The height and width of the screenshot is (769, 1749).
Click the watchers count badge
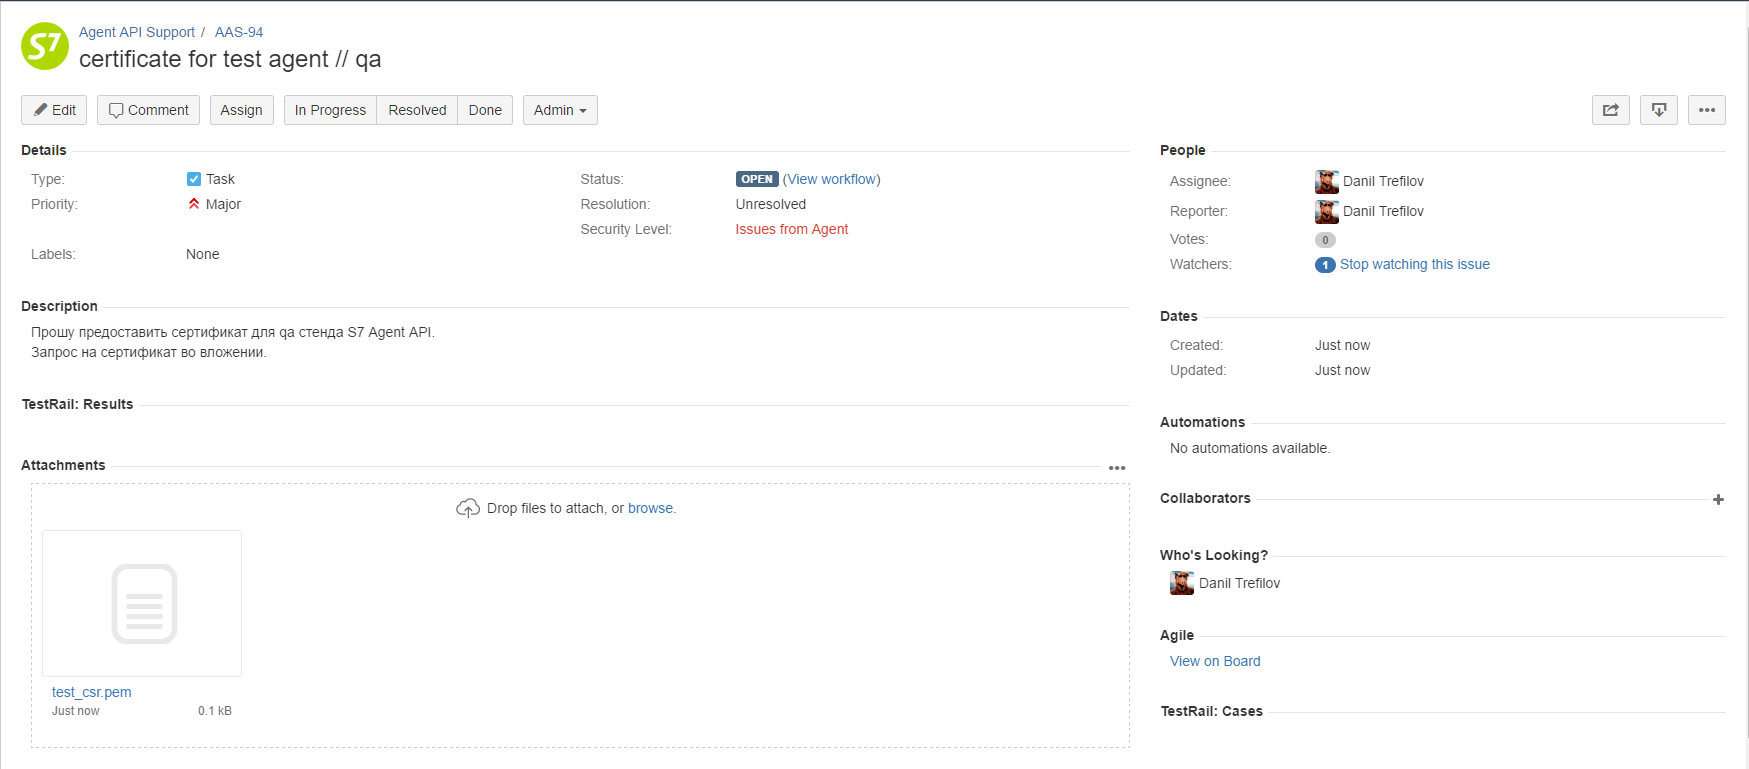[x=1325, y=265]
